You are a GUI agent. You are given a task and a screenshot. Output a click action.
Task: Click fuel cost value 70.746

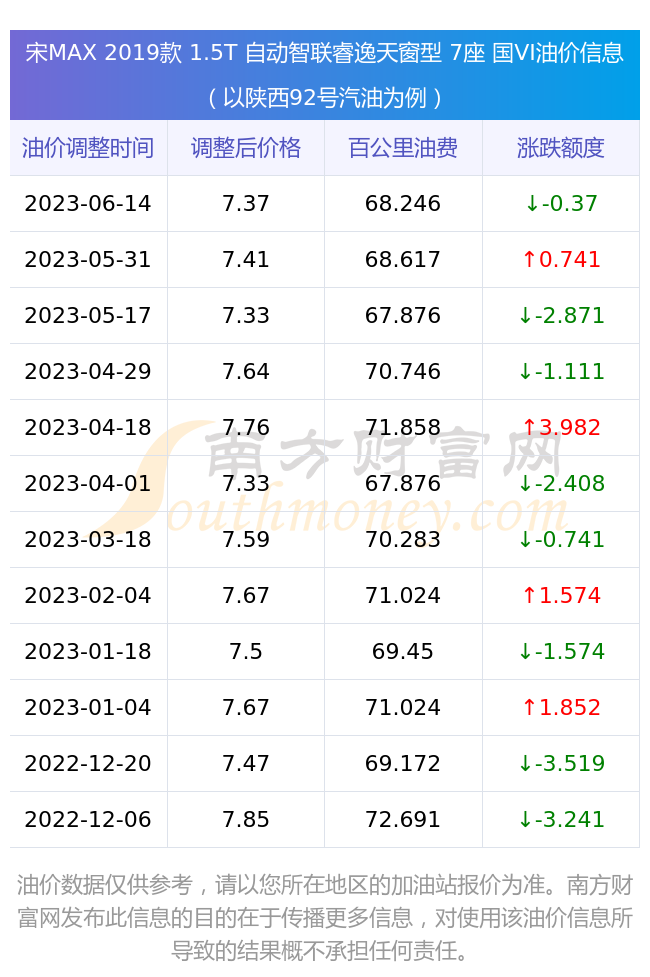point(403,372)
